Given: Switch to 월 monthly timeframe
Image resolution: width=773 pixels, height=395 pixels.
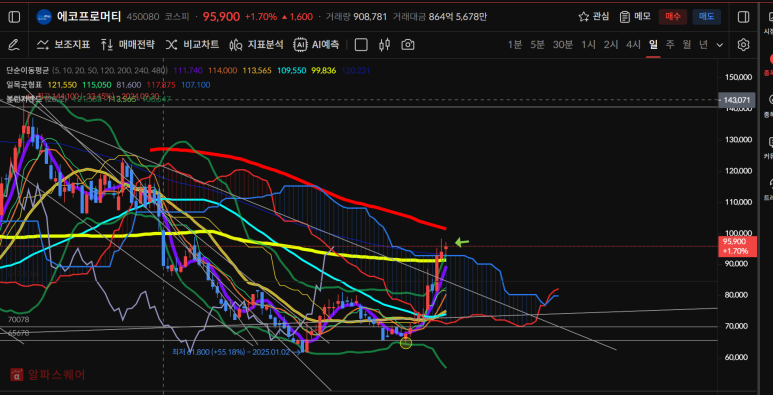Looking at the screenshot, I should coord(687,45).
